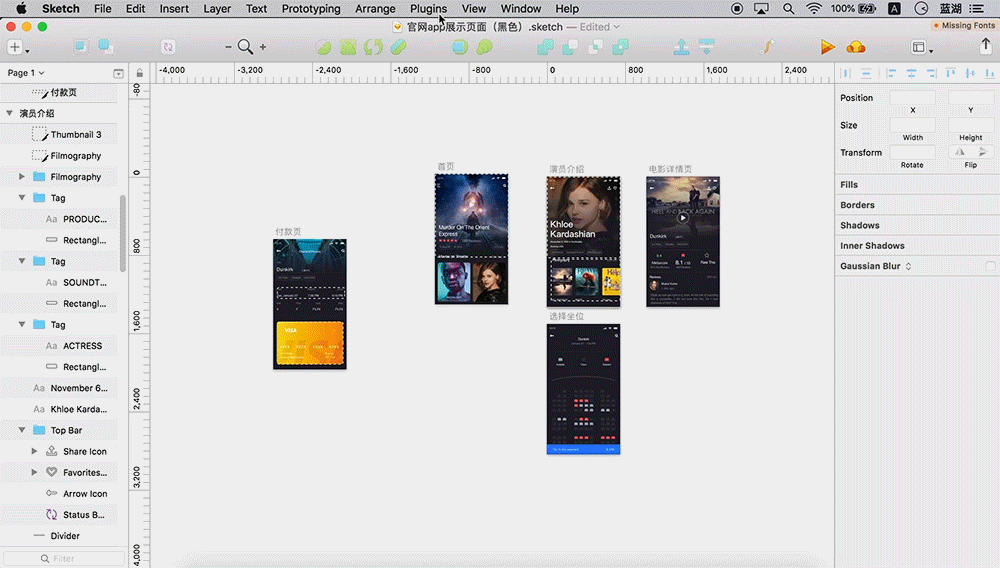Open the Layer menu
Image resolution: width=1000 pixels, height=568 pixels.
click(217, 8)
